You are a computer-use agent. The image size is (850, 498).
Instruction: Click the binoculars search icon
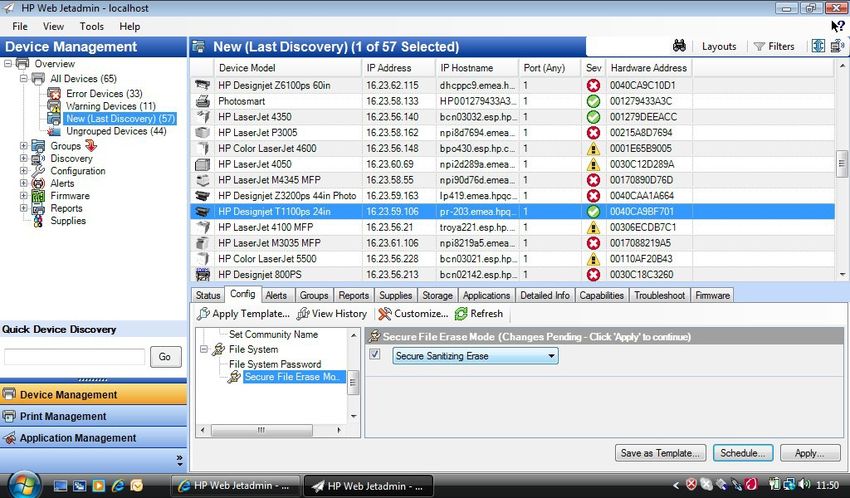coord(679,46)
